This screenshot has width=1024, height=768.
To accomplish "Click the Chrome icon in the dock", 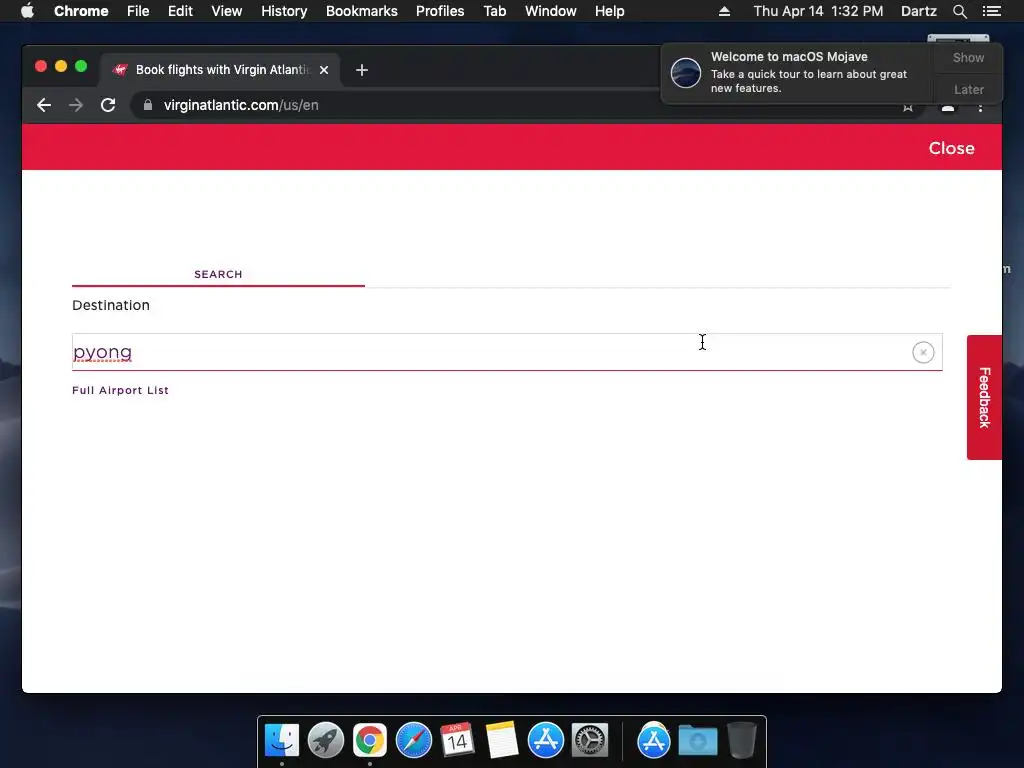I will click(370, 740).
